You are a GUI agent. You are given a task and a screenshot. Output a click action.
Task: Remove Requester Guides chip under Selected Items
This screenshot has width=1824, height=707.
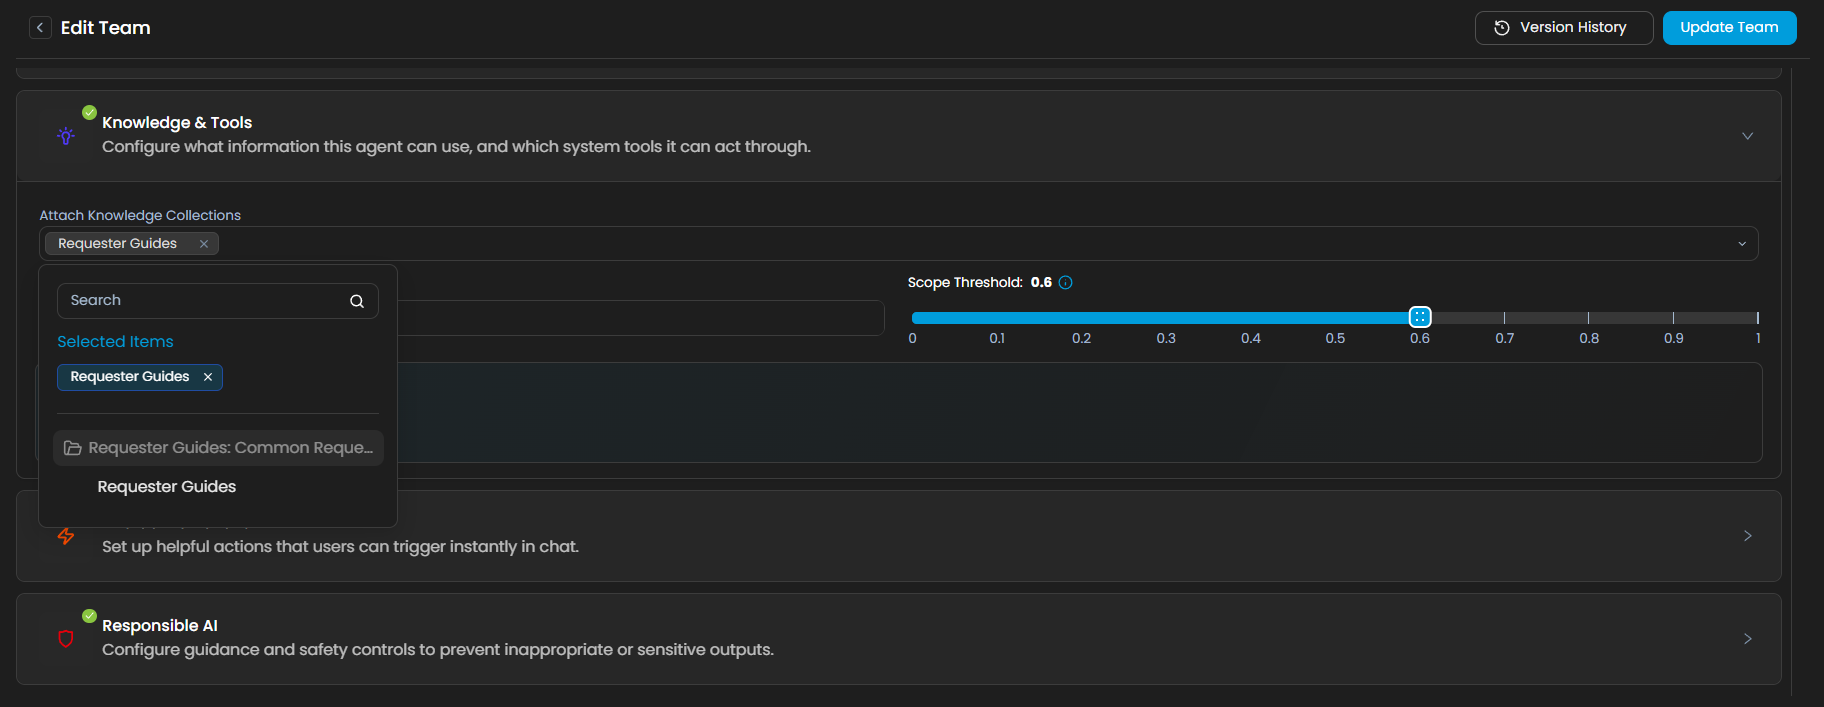point(208,377)
